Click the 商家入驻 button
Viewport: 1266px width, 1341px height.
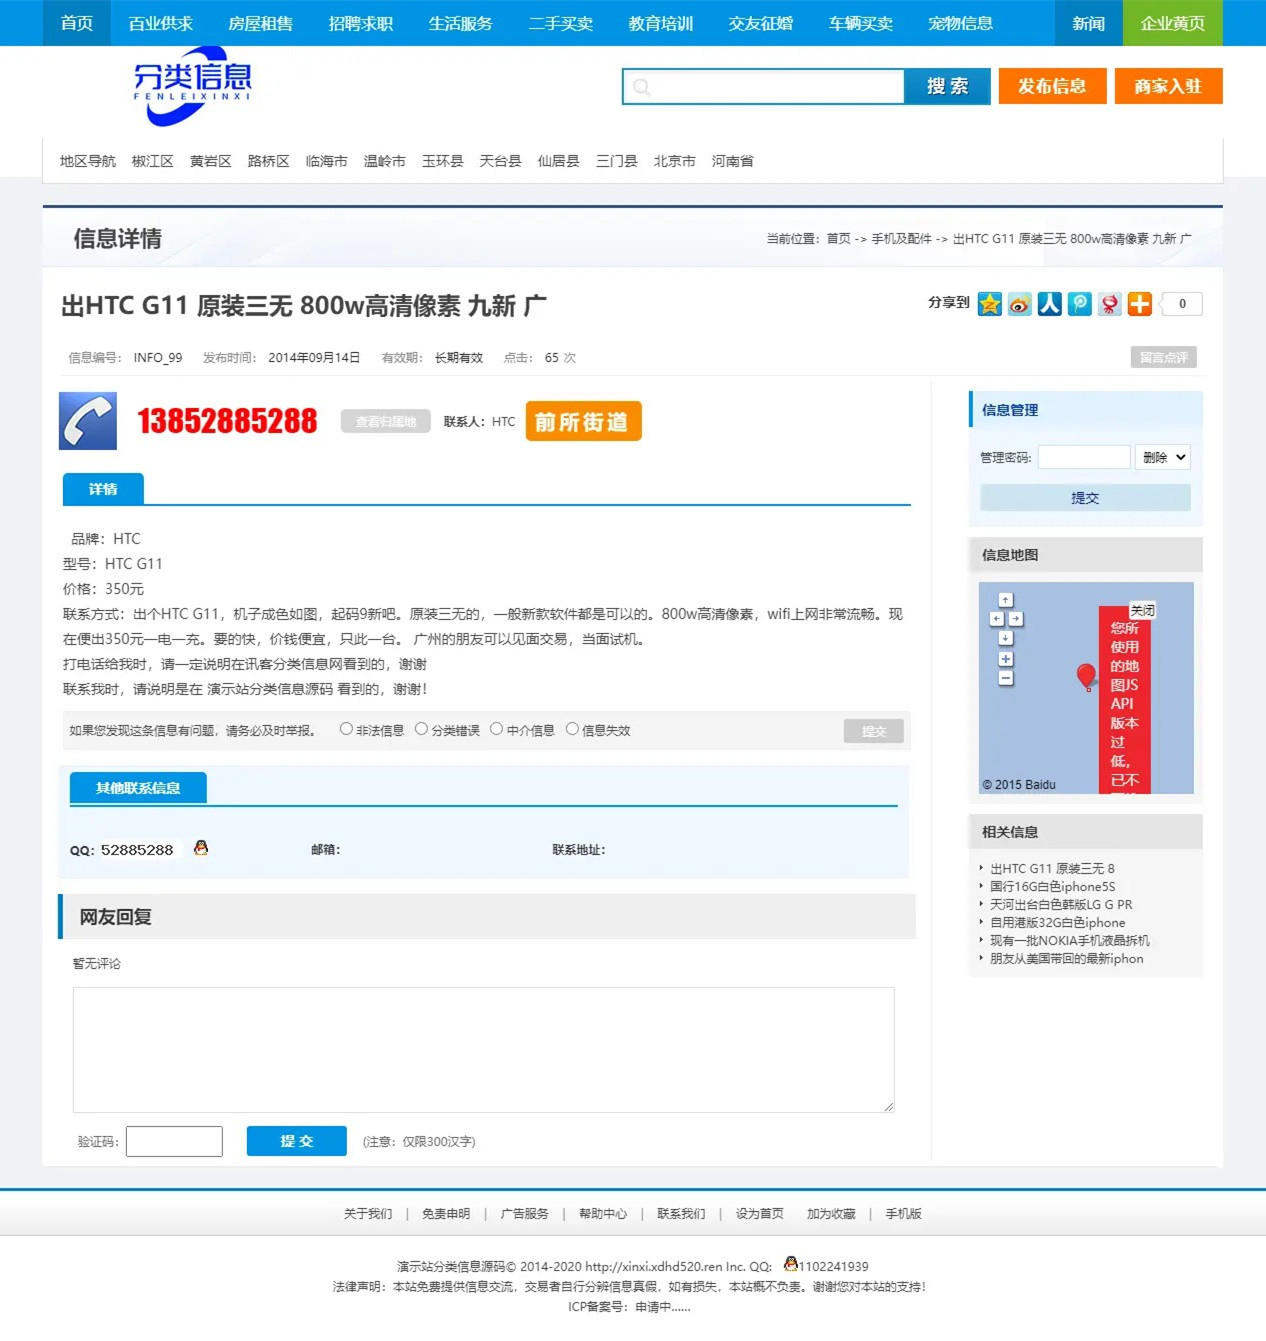coord(1168,86)
